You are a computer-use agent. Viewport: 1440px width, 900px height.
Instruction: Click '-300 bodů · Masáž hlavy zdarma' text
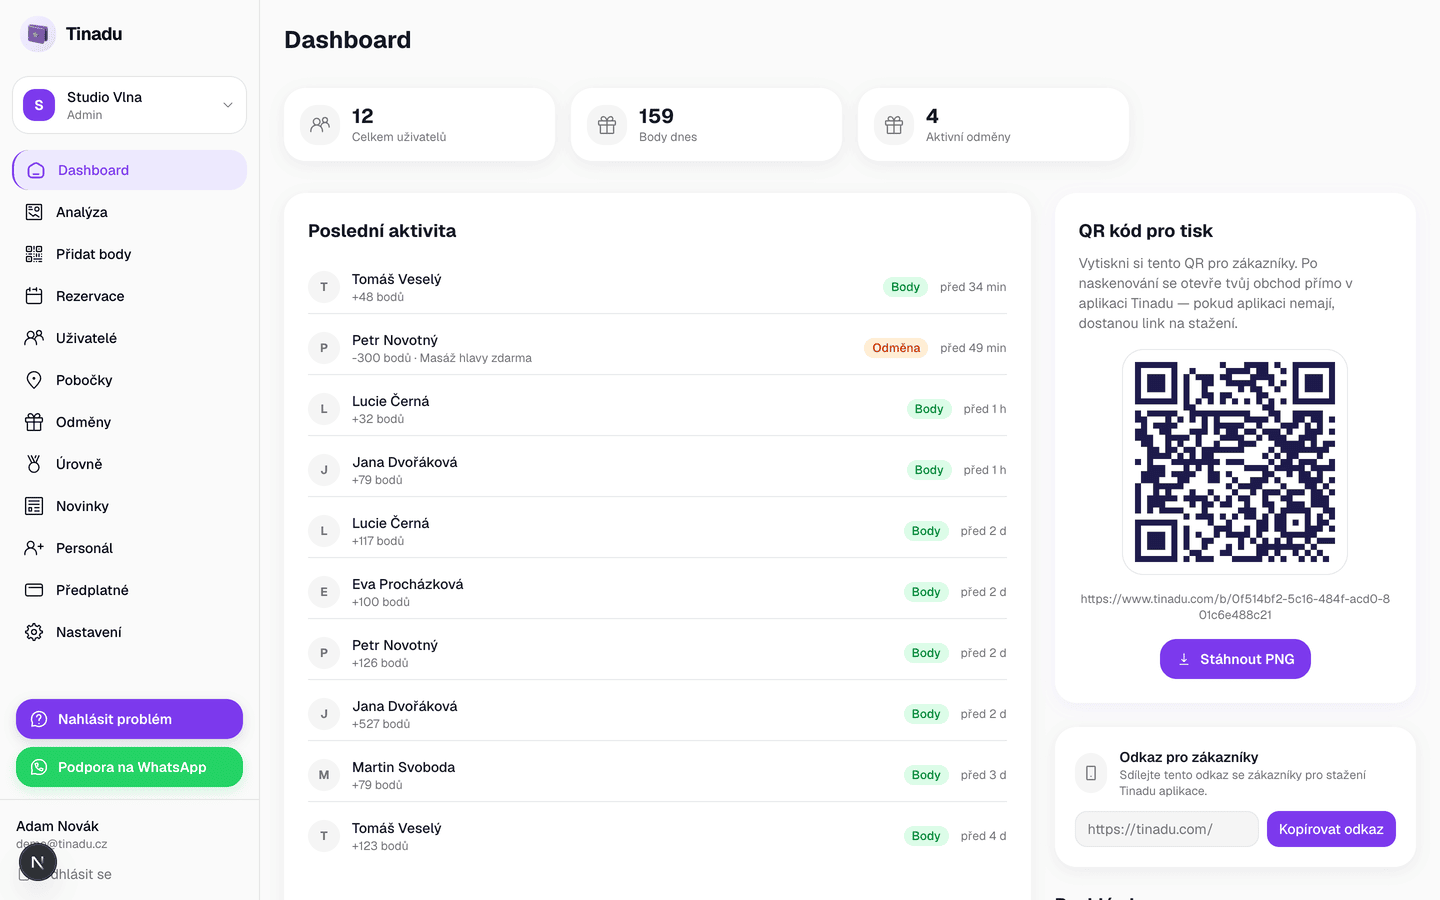pyautogui.click(x=442, y=358)
